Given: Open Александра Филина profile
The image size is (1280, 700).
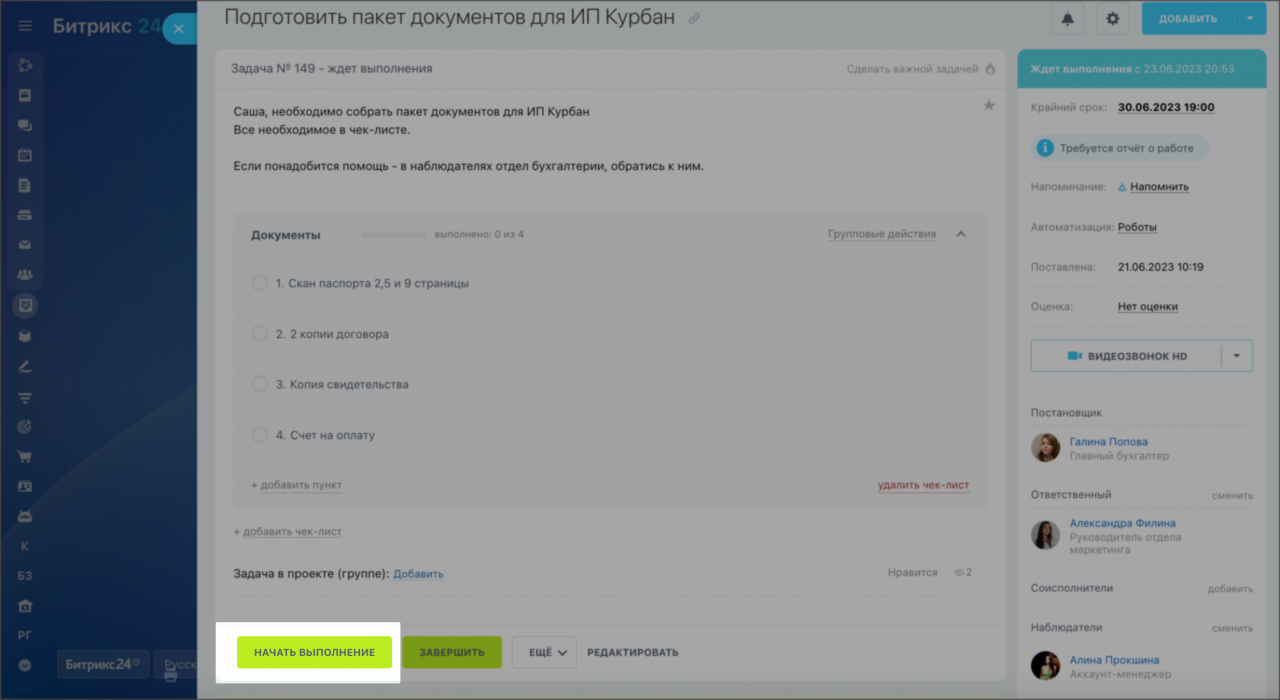Looking at the screenshot, I should (x=1123, y=523).
